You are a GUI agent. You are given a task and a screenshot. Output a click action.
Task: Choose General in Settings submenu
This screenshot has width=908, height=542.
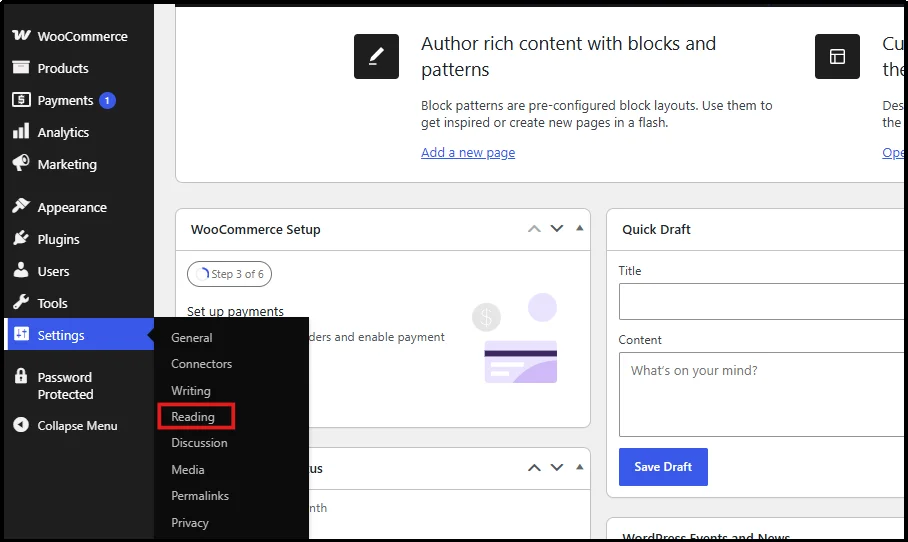192,338
